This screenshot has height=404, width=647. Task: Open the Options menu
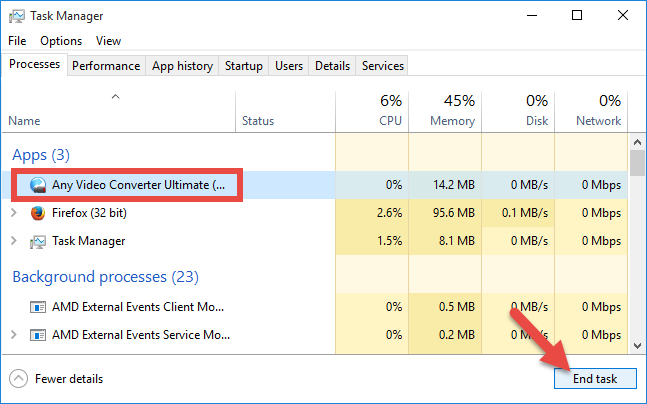[x=61, y=41]
